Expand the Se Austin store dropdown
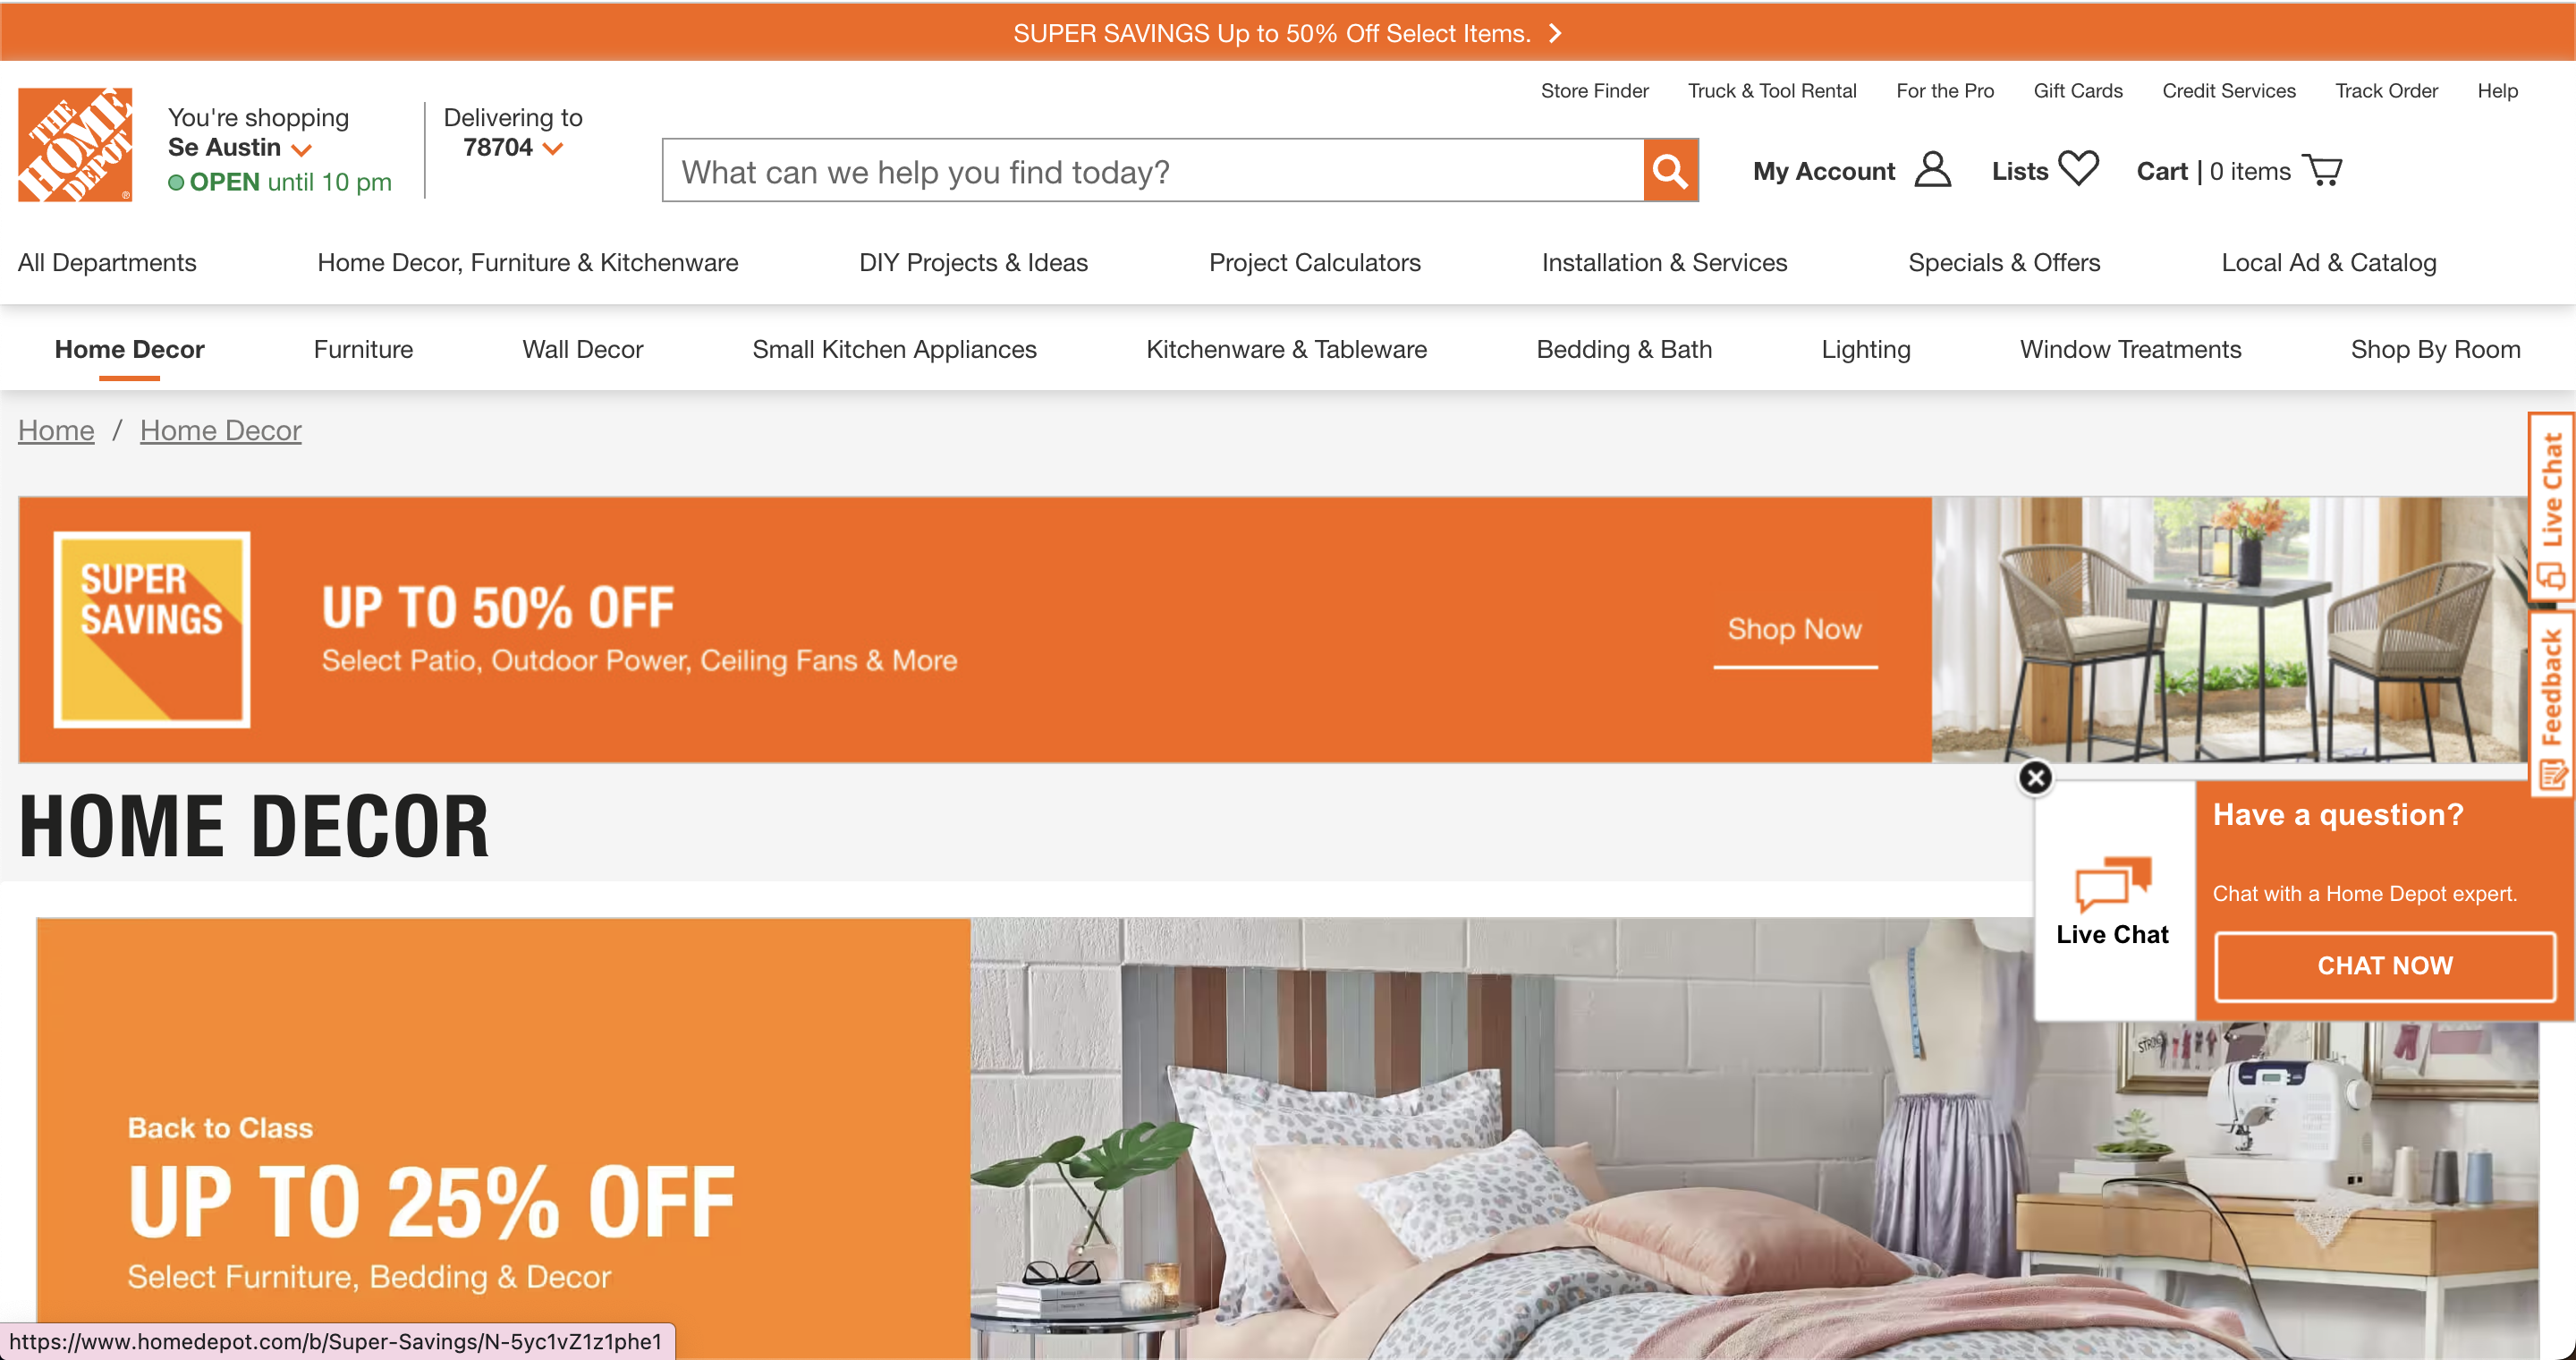Screen dimensions: 2576x1360 coord(301,149)
